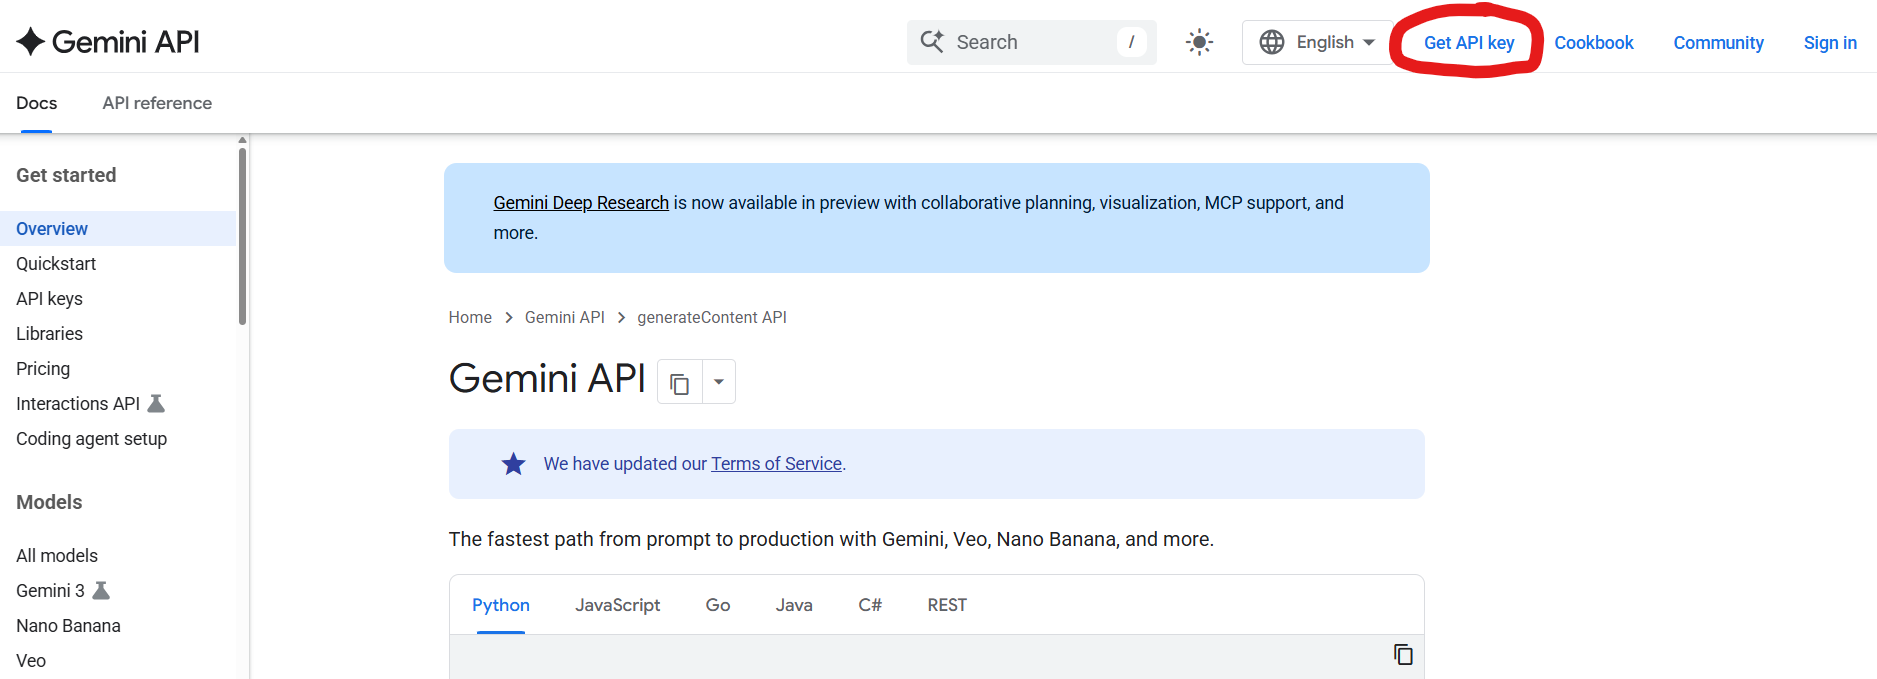Click the Get API key button
This screenshot has width=1877, height=679.
1469,43
